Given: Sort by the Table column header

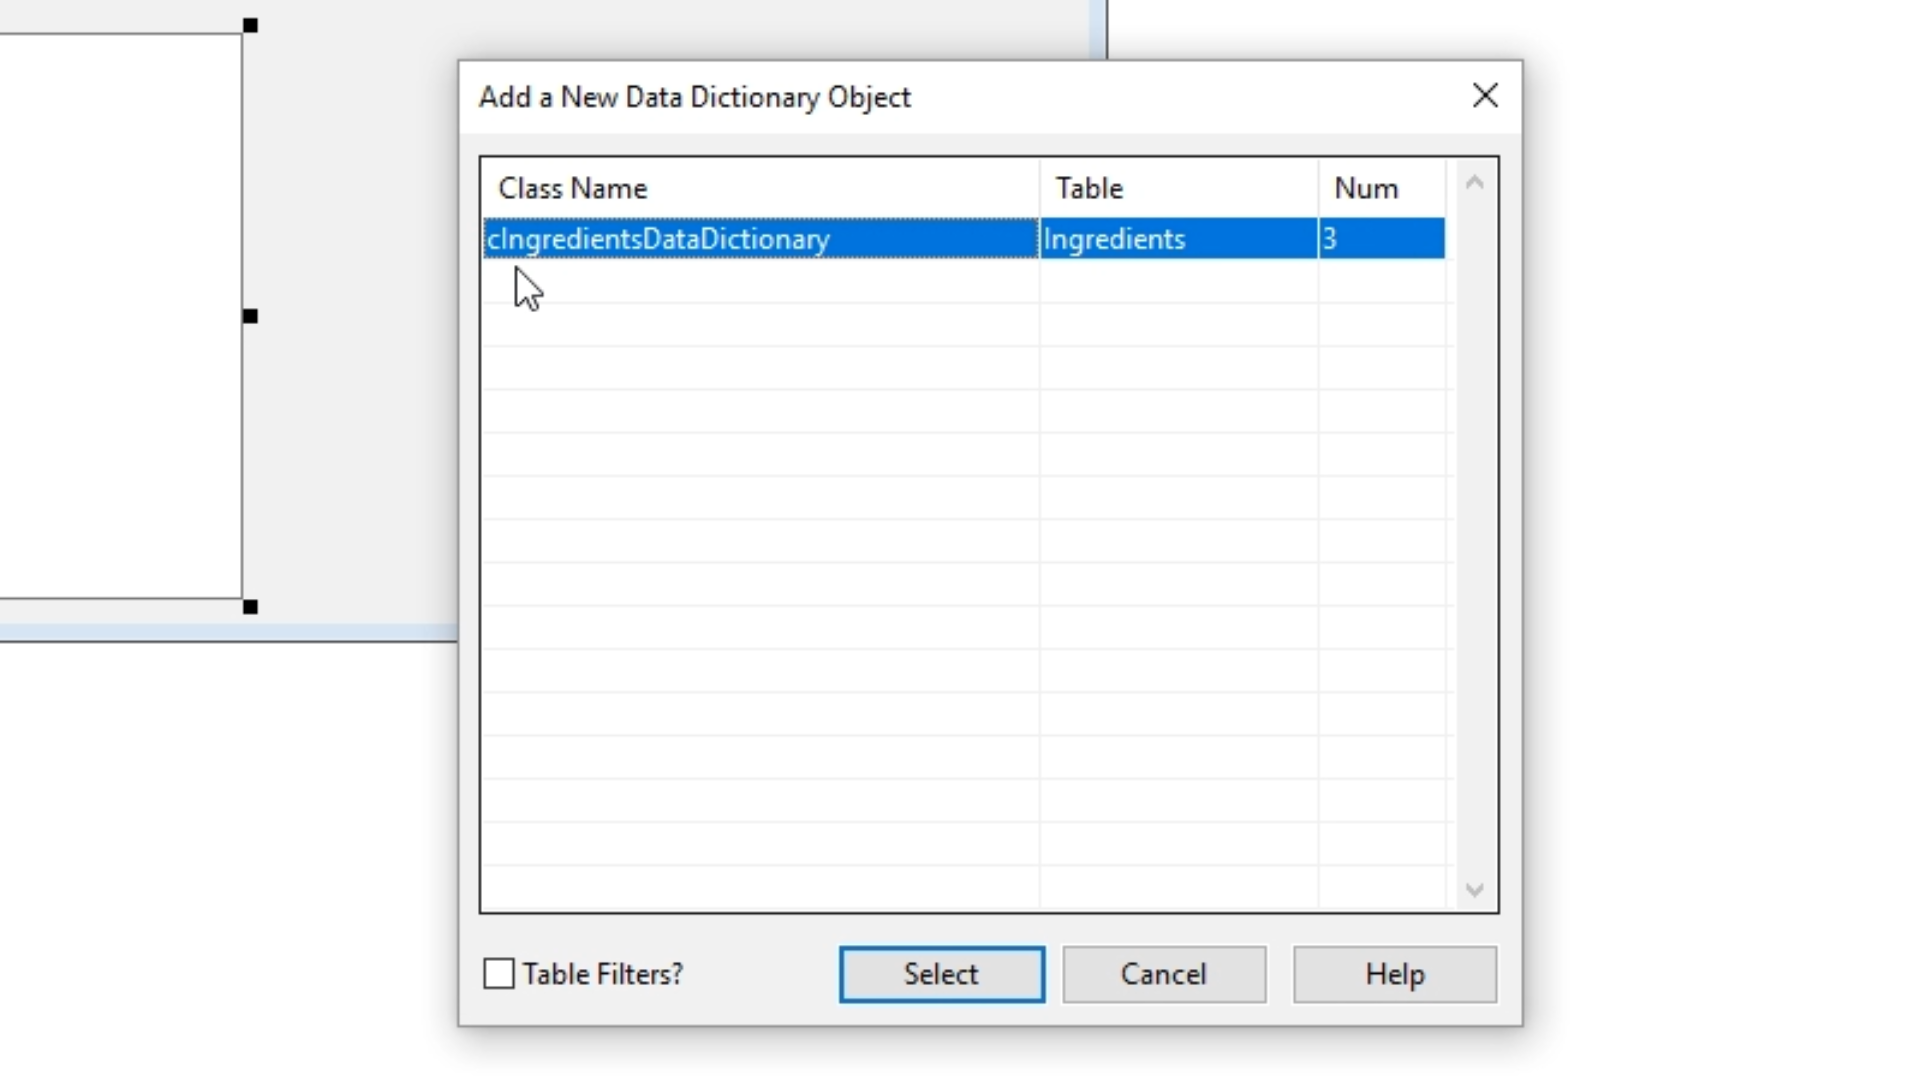Looking at the screenshot, I should click(x=1089, y=189).
